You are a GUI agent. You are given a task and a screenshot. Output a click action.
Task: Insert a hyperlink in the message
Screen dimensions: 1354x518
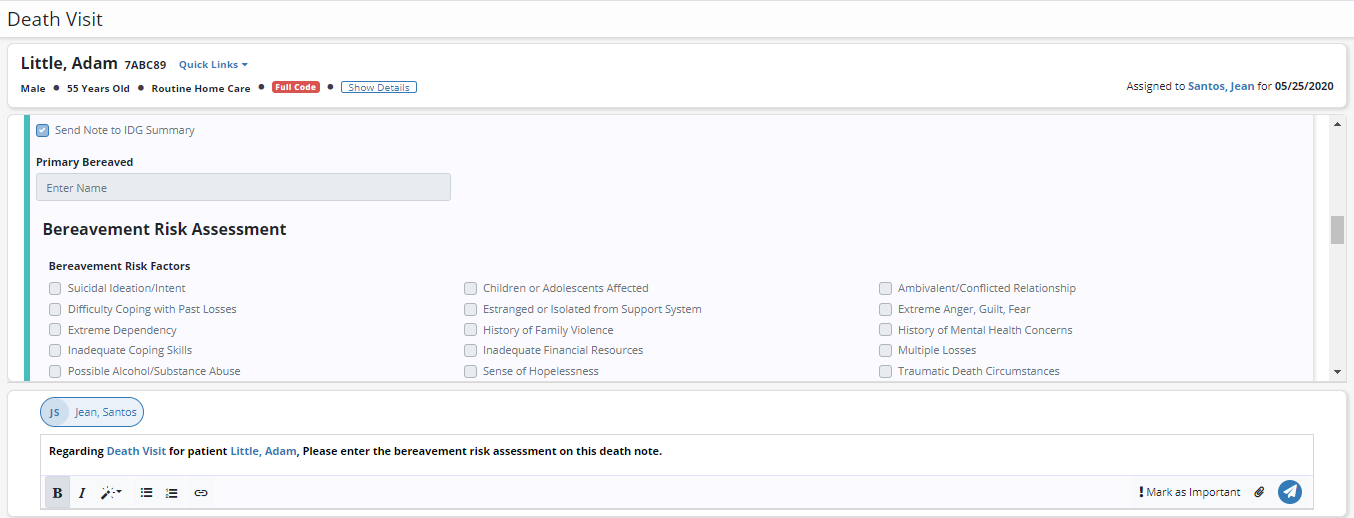tap(201, 493)
